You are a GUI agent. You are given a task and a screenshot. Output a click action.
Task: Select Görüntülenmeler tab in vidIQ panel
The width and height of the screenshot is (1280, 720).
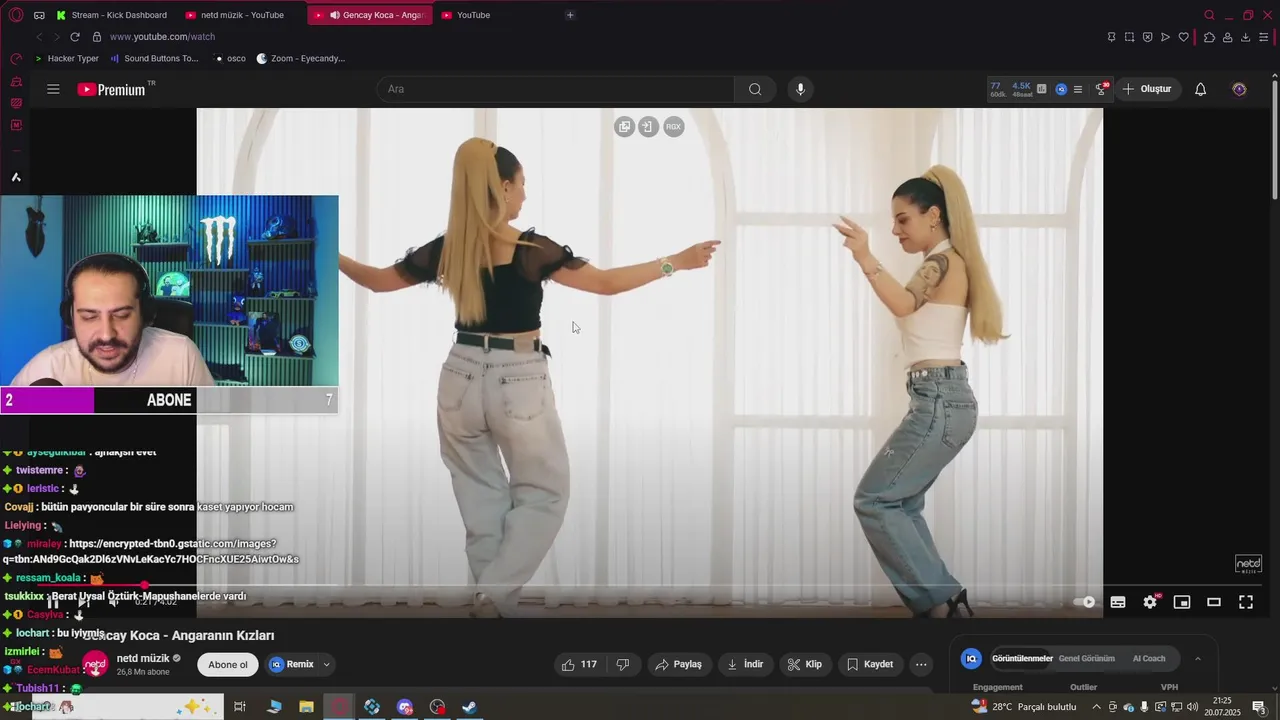click(x=1022, y=658)
